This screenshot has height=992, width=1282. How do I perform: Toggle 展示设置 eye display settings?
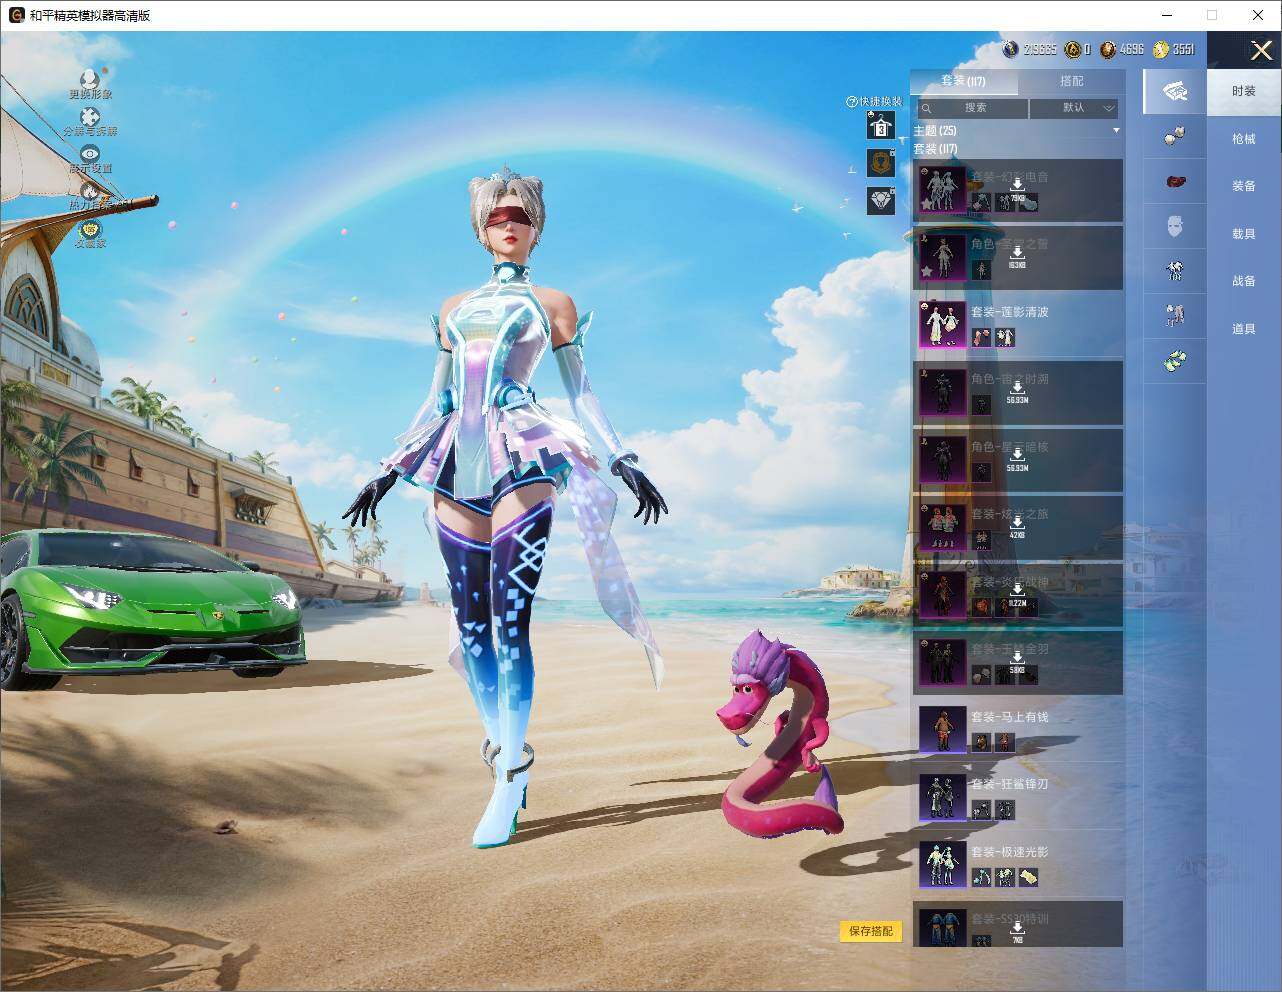(90, 154)
